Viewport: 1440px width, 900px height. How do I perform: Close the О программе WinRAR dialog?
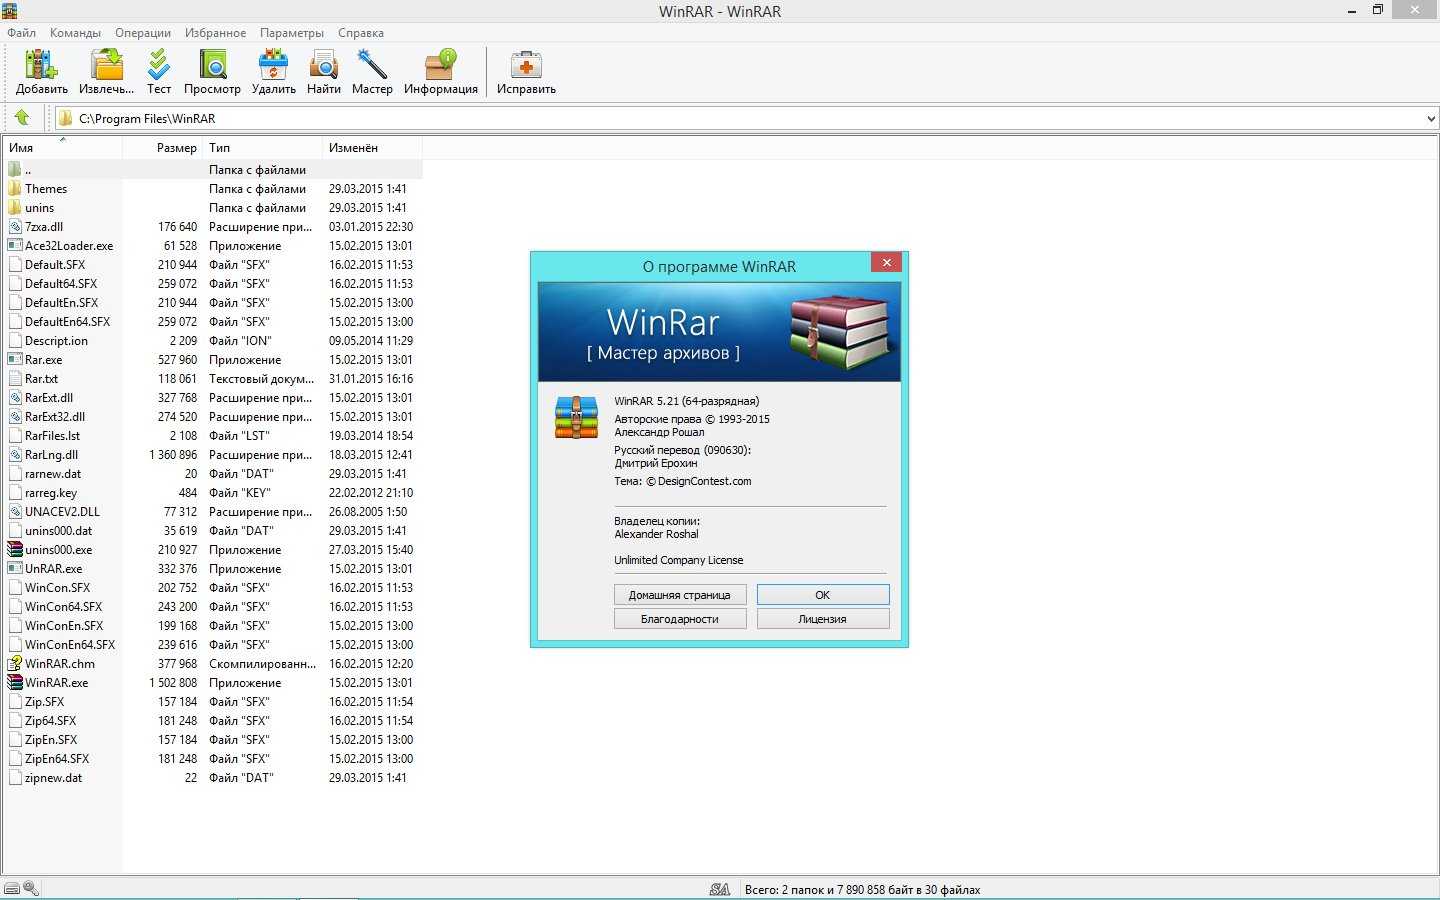pyautogui.click(x=886, y=262)
